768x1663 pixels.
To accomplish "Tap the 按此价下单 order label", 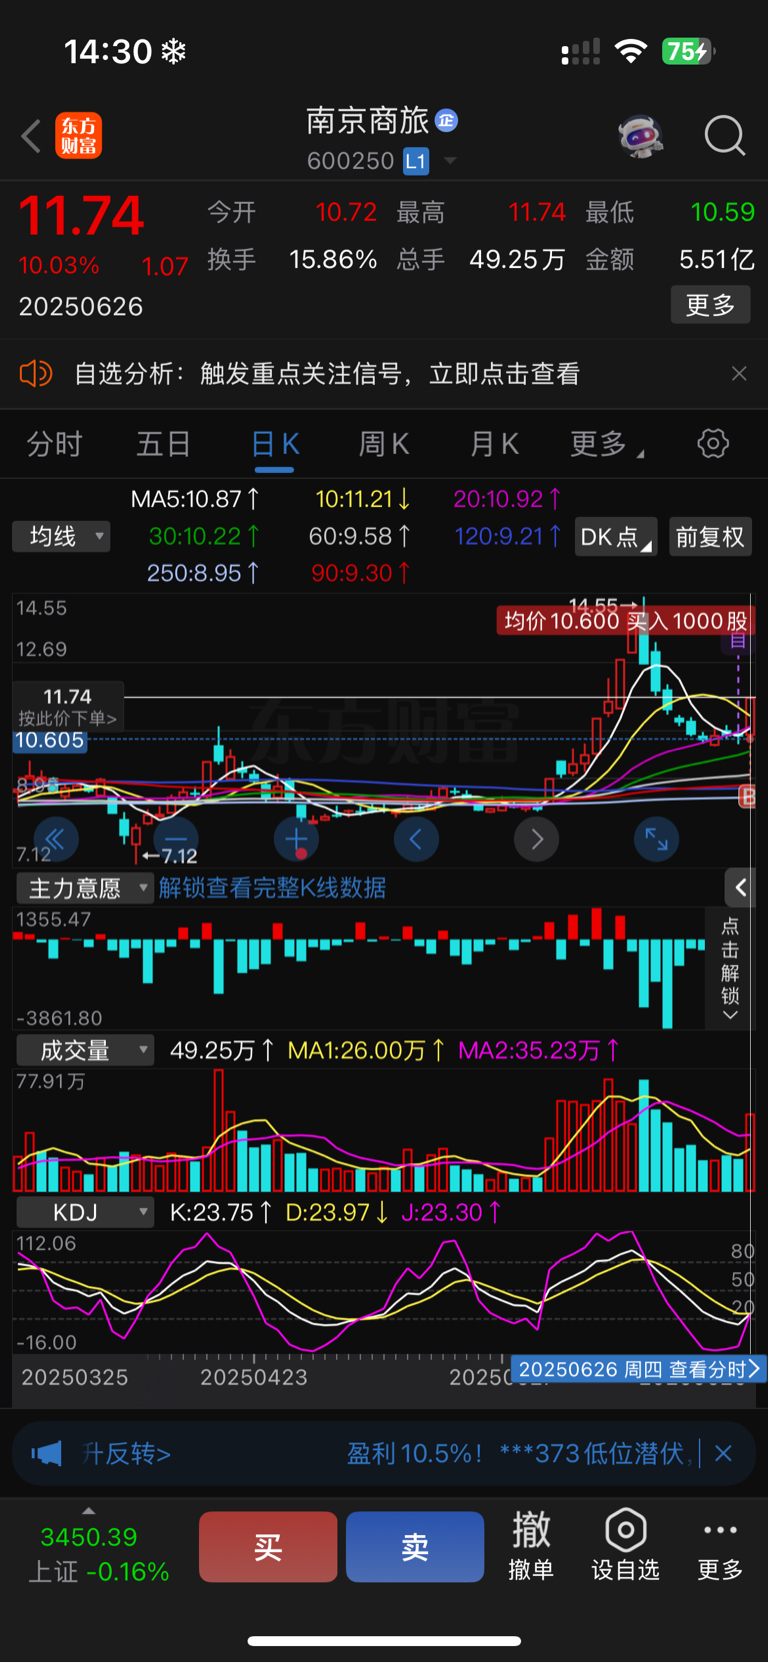I will click(x=67, y=719).
